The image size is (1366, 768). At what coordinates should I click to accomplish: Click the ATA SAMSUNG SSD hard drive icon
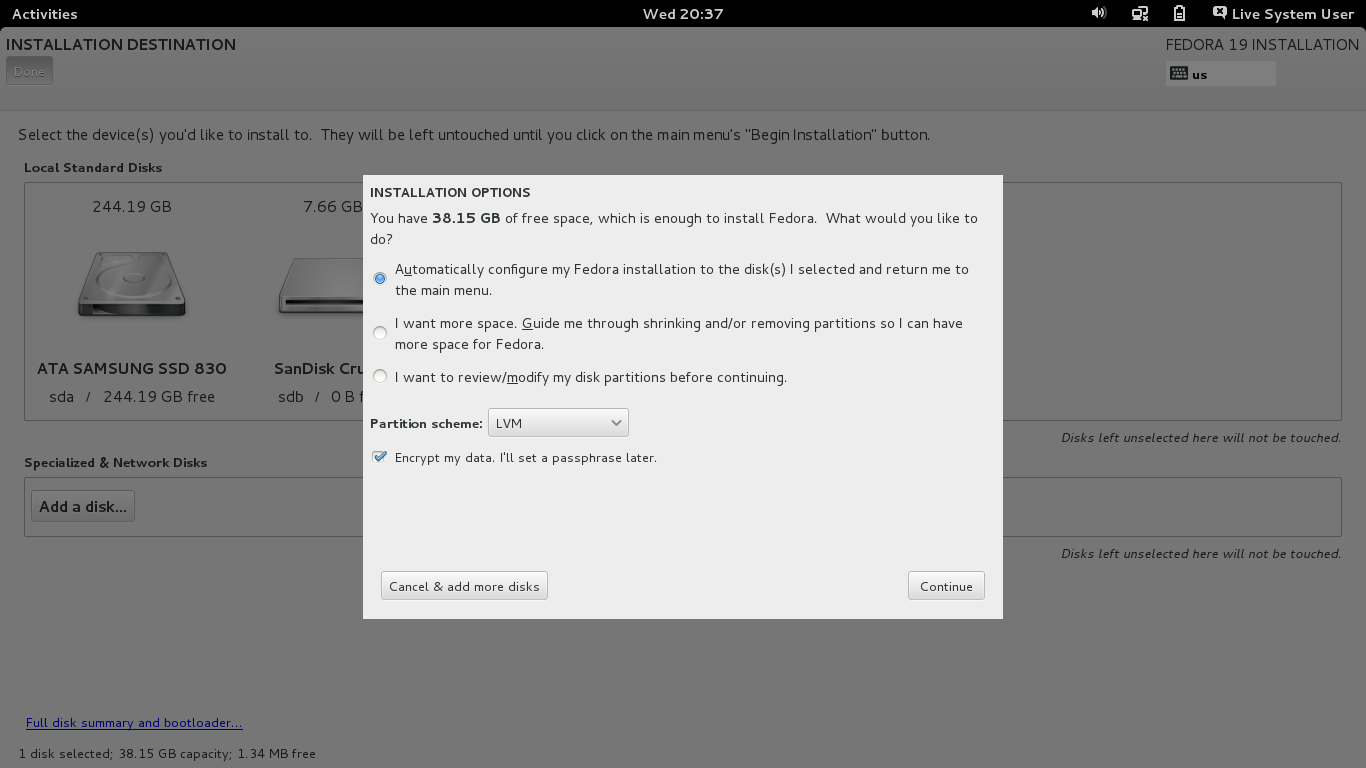pos(132,284)
